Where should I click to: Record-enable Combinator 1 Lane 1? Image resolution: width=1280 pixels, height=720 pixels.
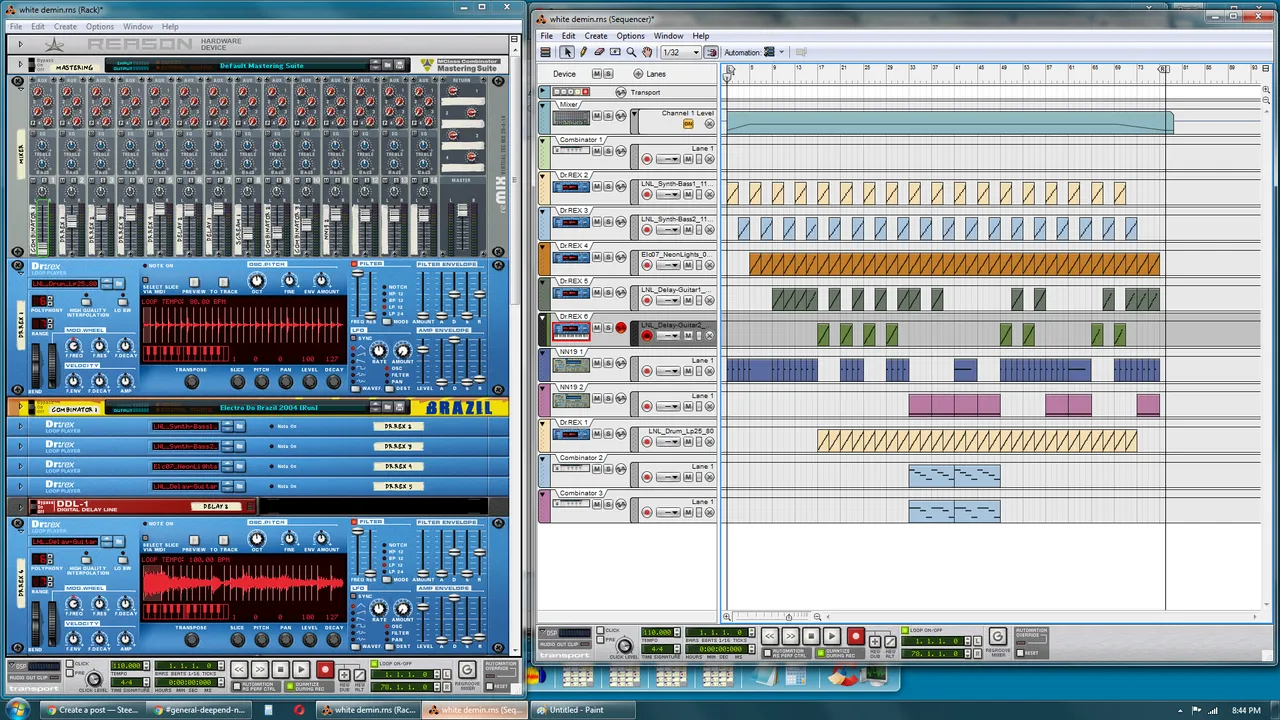point(647,159)
